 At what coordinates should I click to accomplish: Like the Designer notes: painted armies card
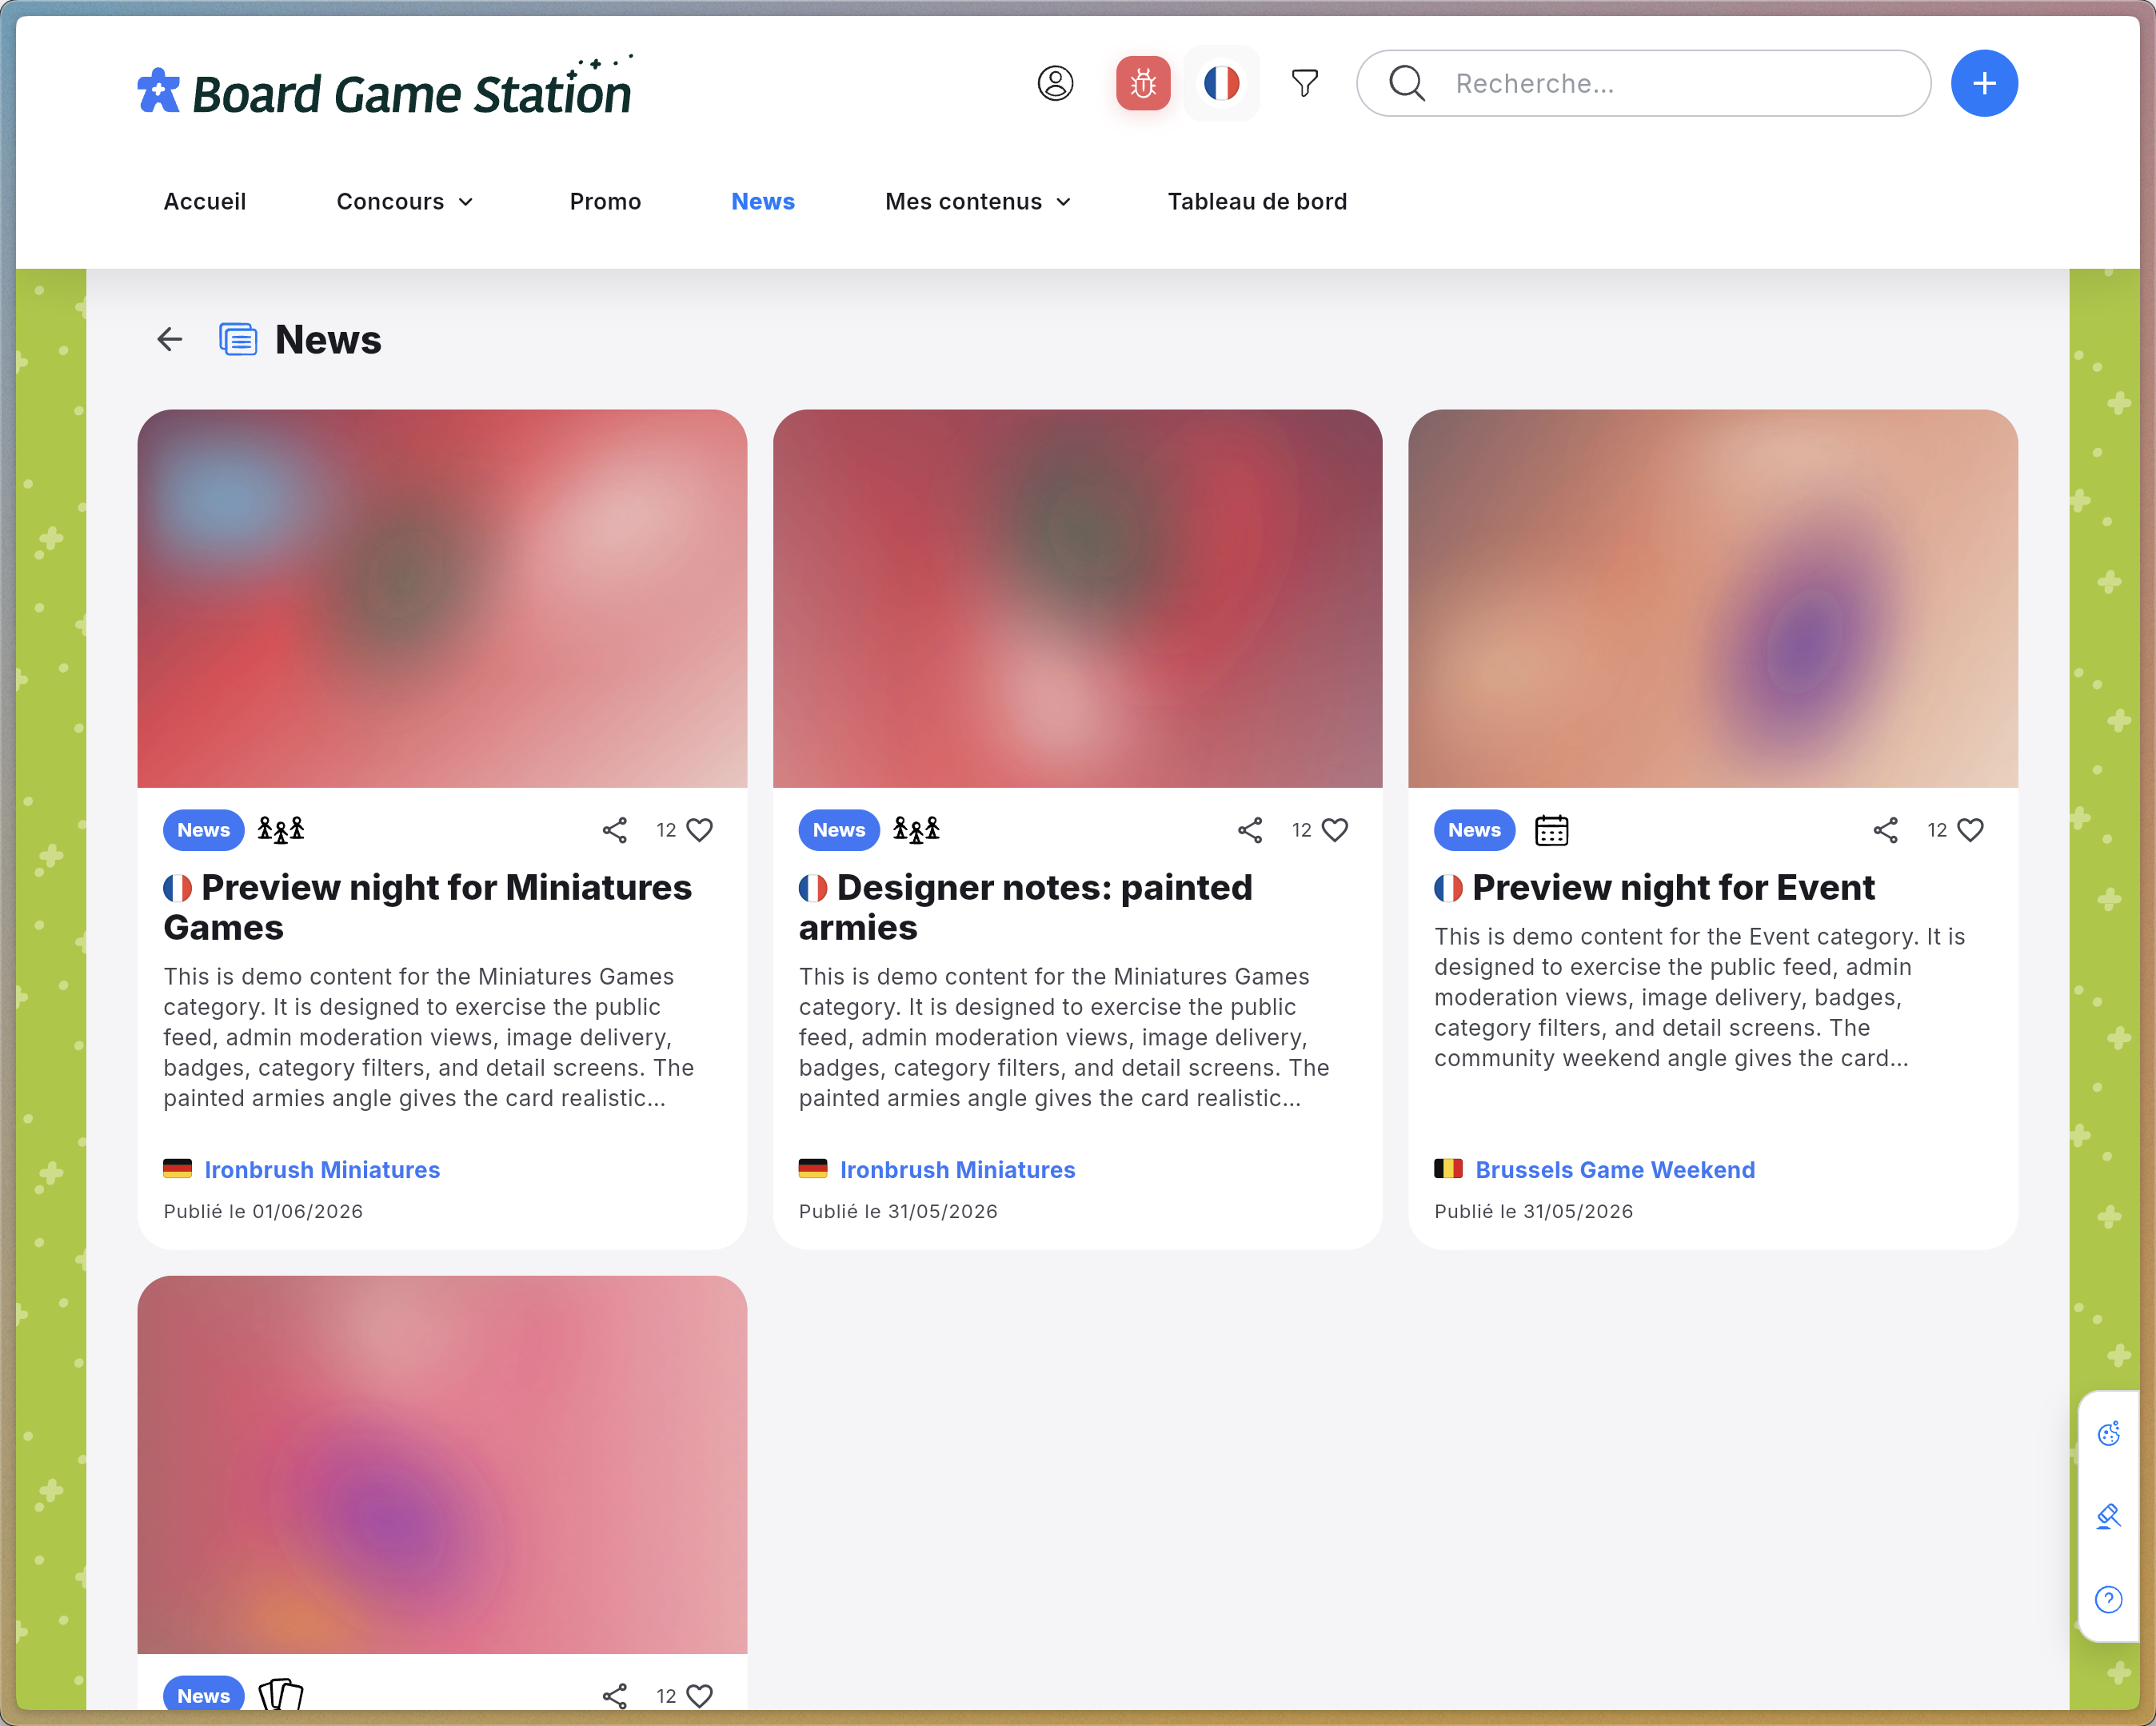click(1335, 830)
